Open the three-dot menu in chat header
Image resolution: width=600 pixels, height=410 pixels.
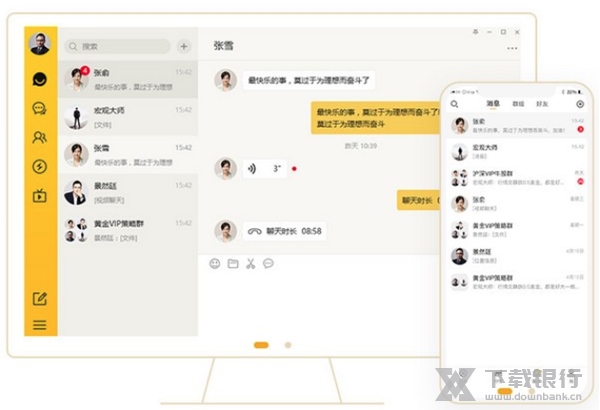[512, 48]
